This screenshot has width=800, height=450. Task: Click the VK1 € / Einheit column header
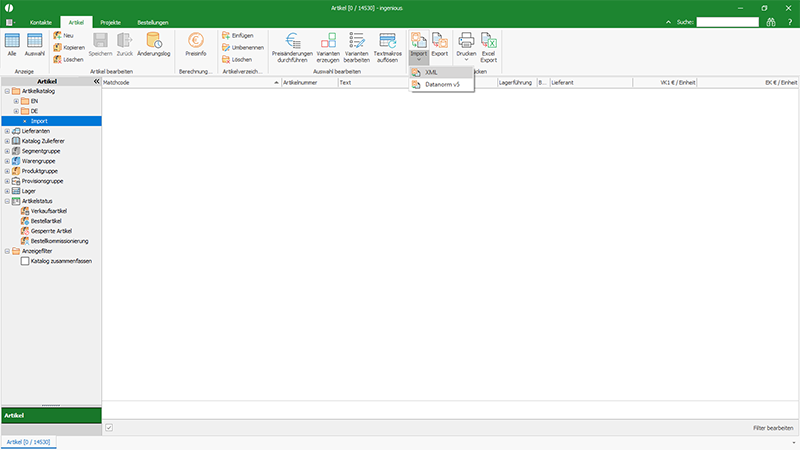(665, 82)
